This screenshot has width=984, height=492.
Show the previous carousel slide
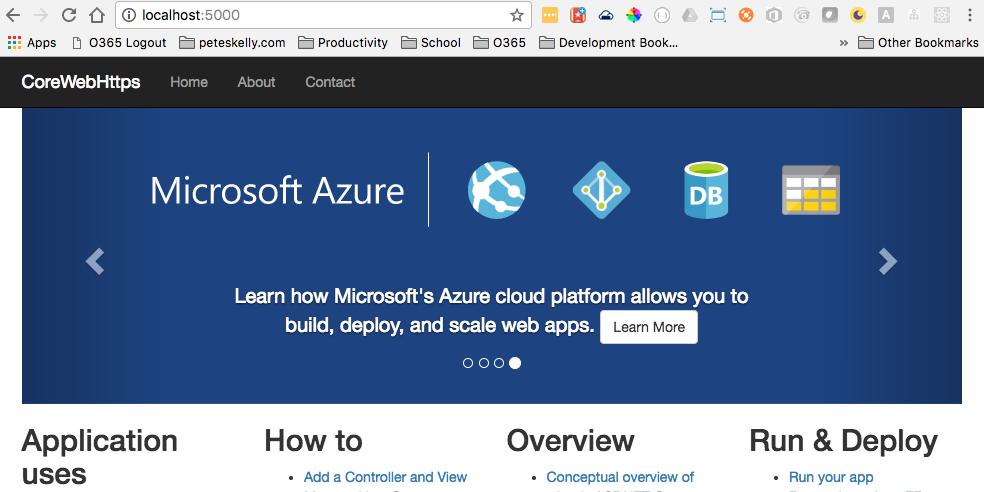[95, 261]
